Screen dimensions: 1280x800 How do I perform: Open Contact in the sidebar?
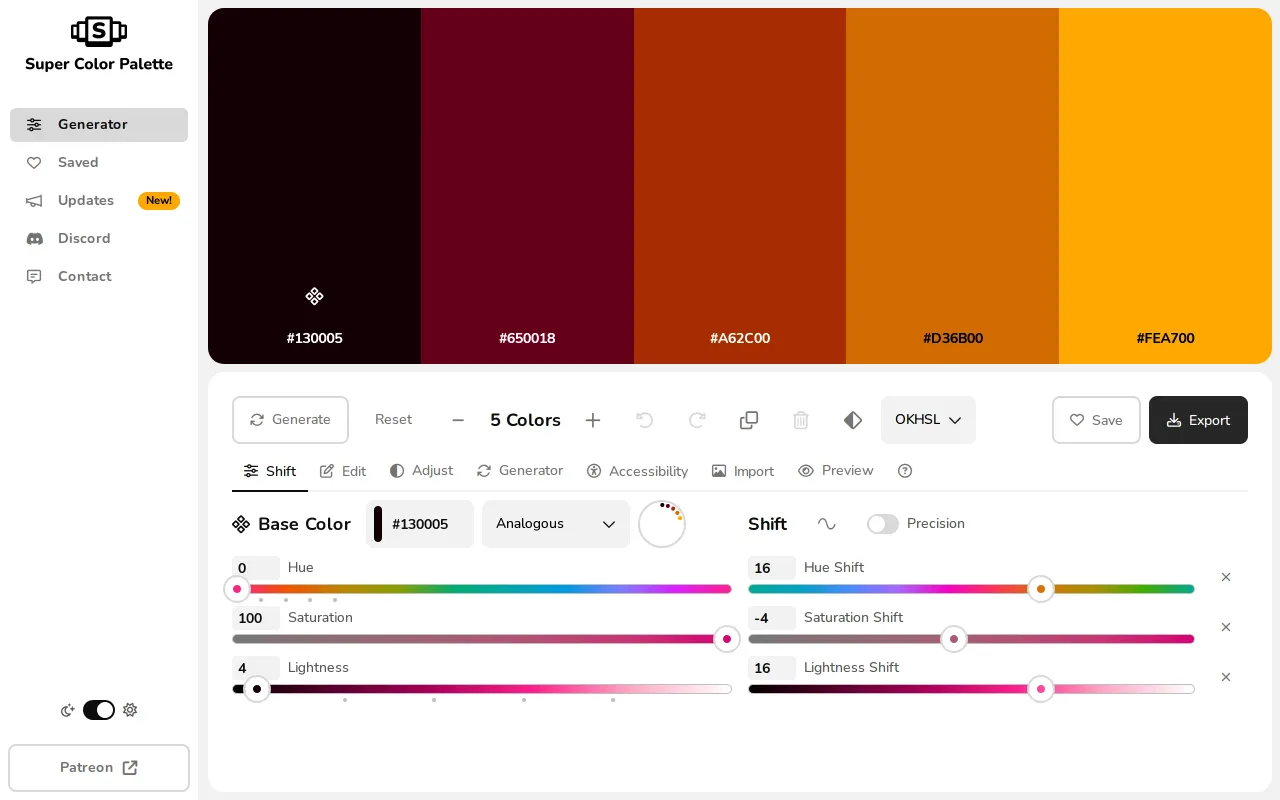click(99, 277)
